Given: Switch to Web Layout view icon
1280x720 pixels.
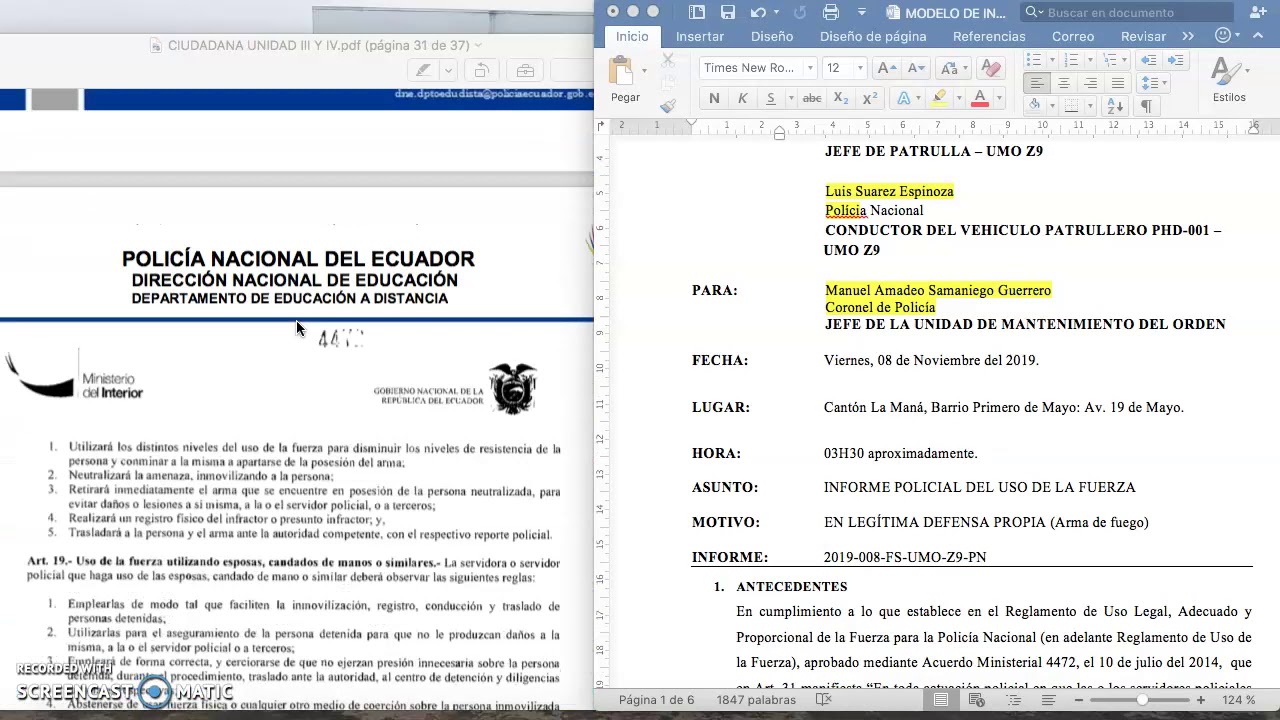Looking at the screenshot, I should click(x=977, y=700).
